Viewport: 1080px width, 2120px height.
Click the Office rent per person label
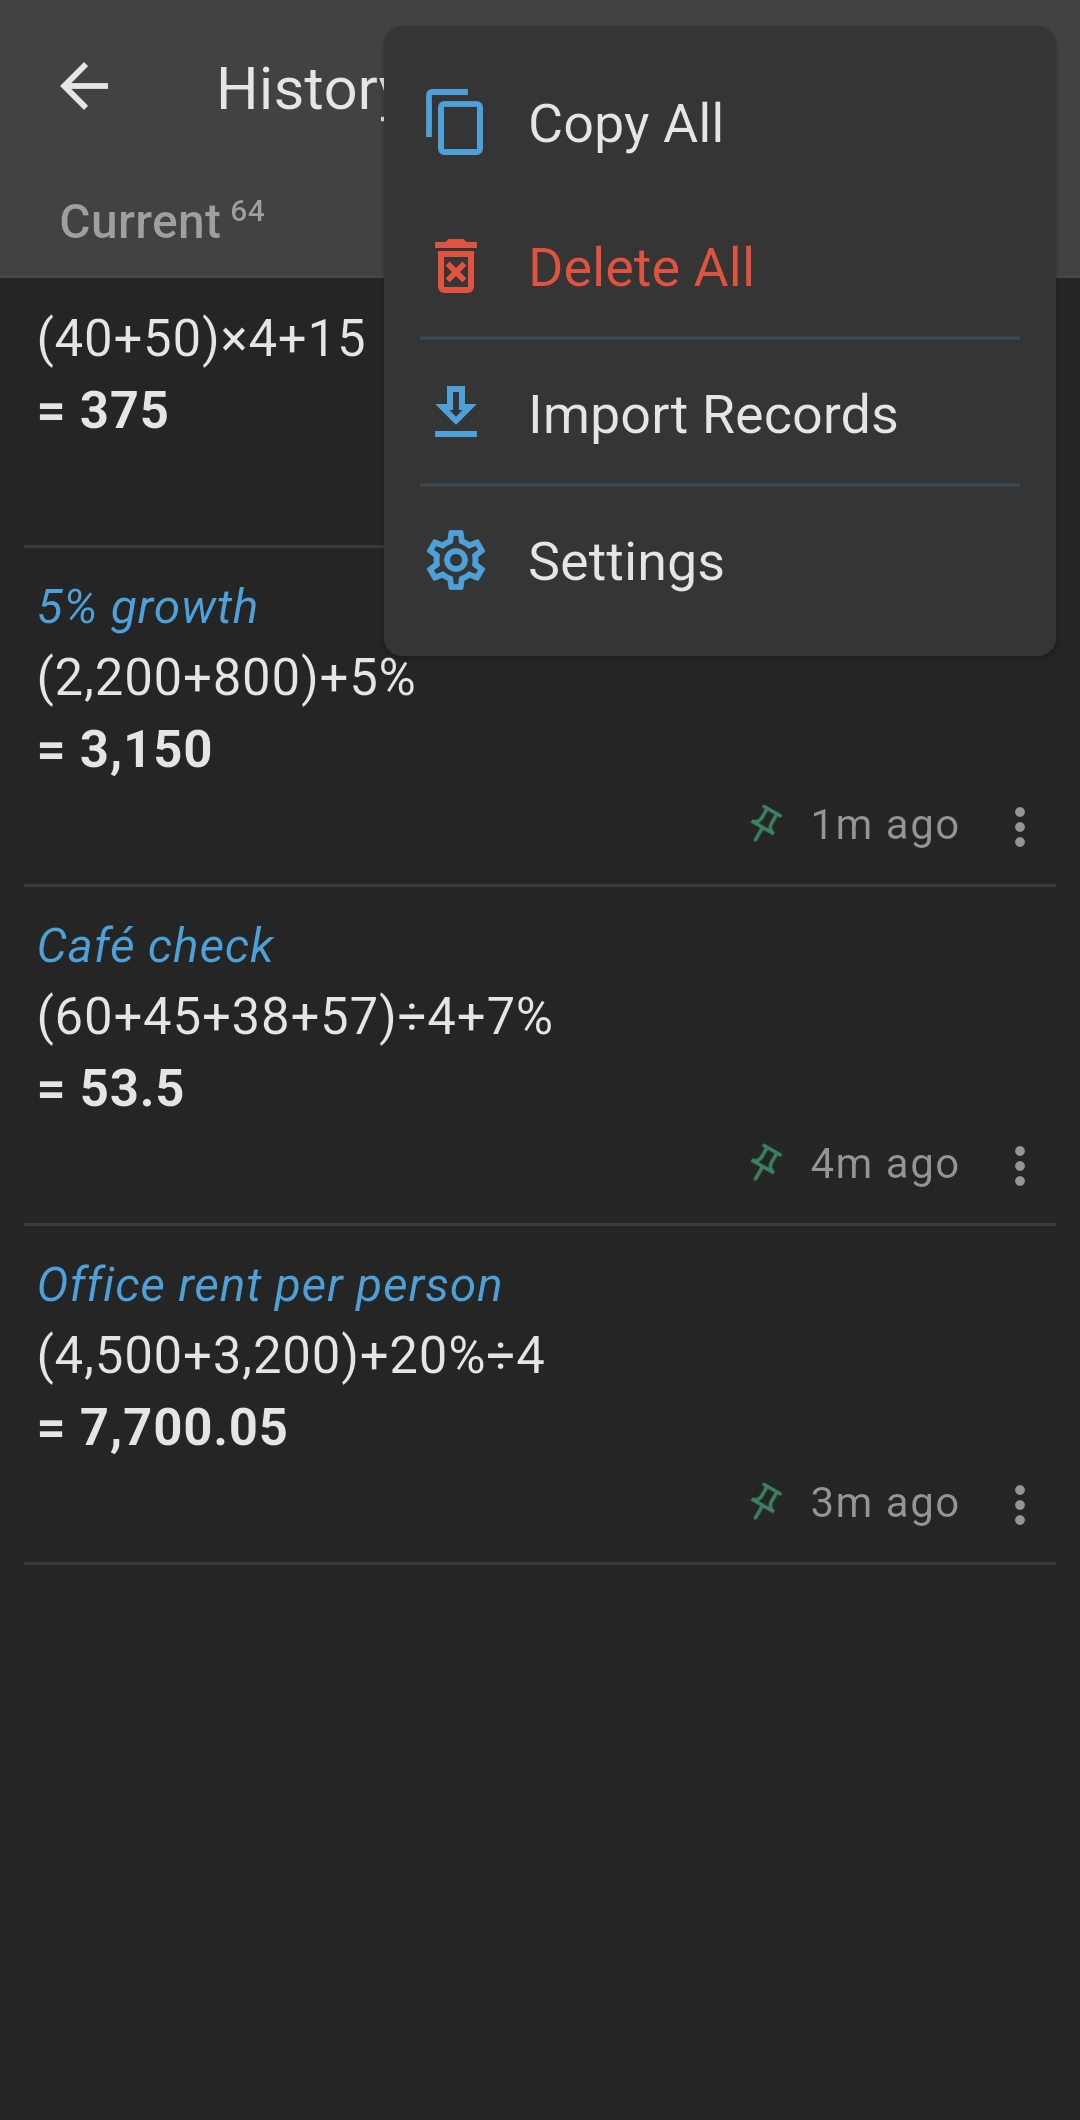click(x=269, y=1285)
